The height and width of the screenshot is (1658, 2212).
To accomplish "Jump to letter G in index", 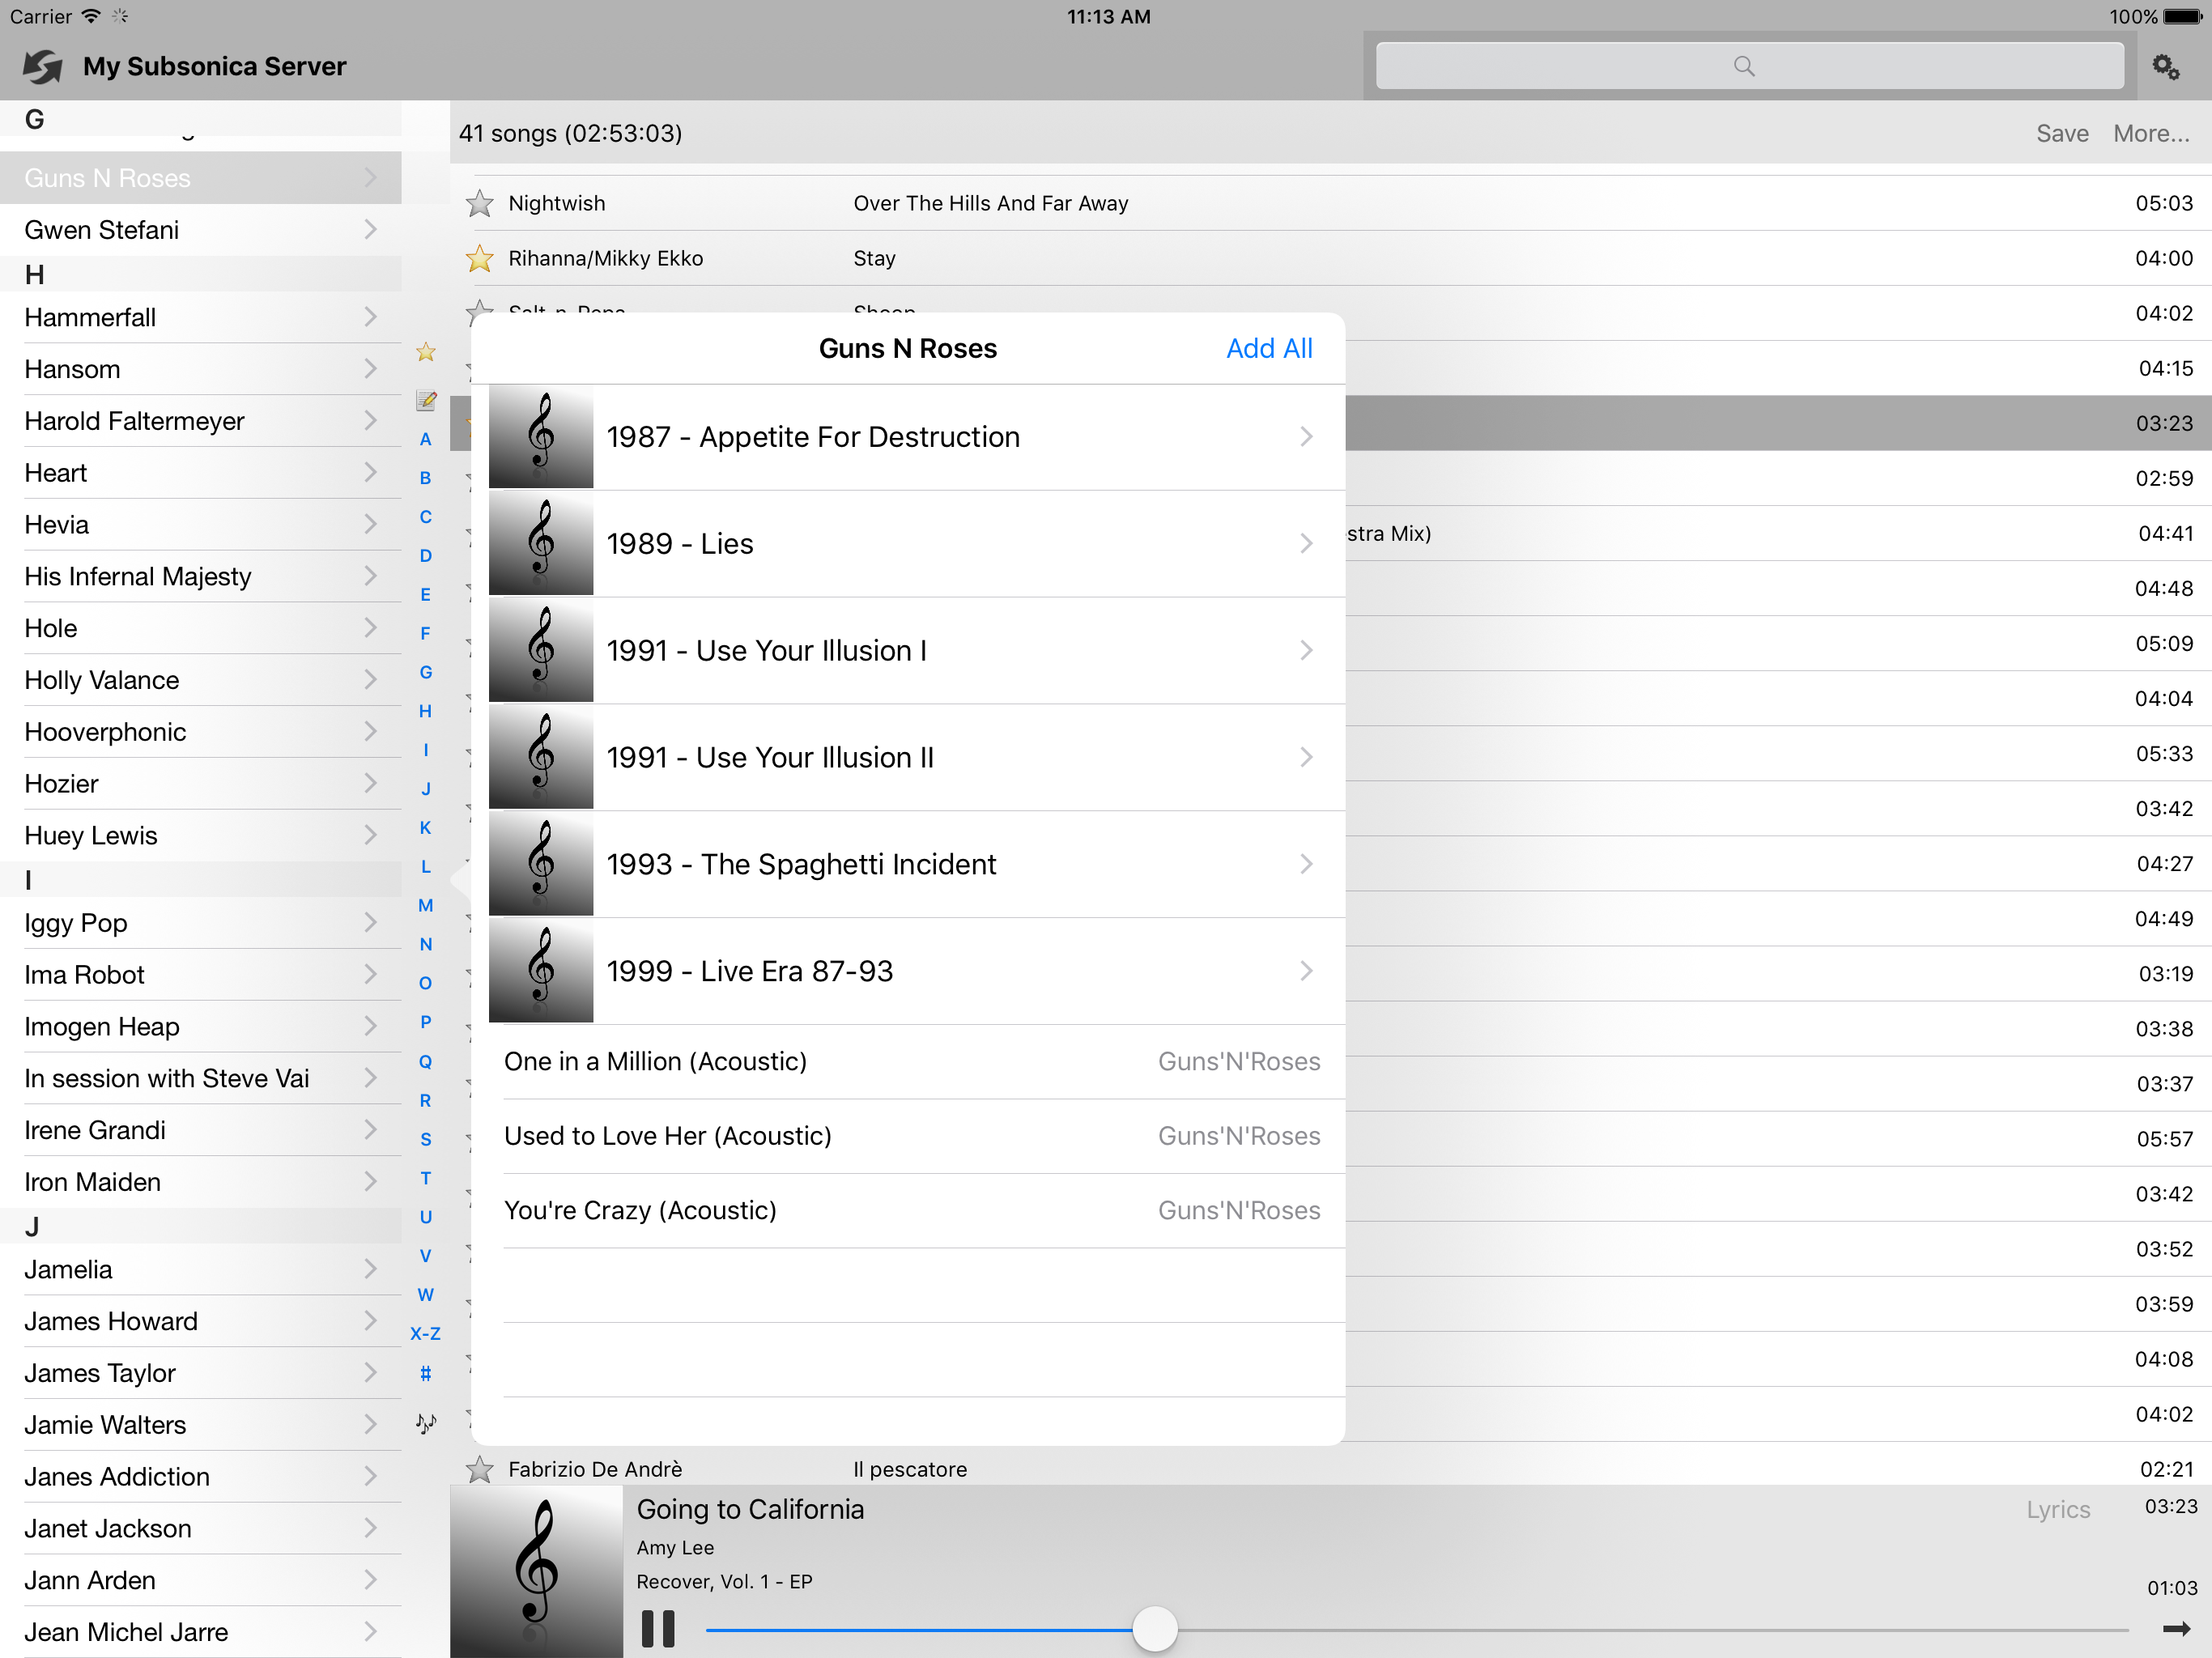I will (x=426, y=673).
